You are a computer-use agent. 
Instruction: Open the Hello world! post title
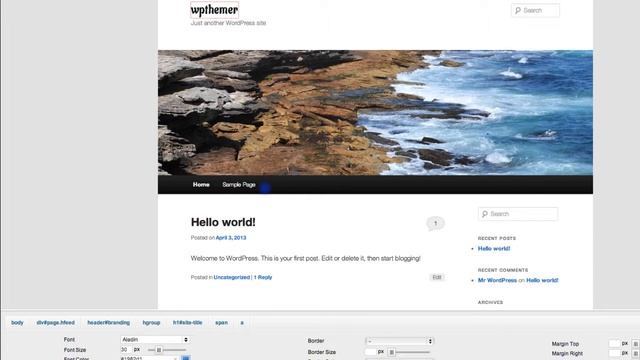223,222
